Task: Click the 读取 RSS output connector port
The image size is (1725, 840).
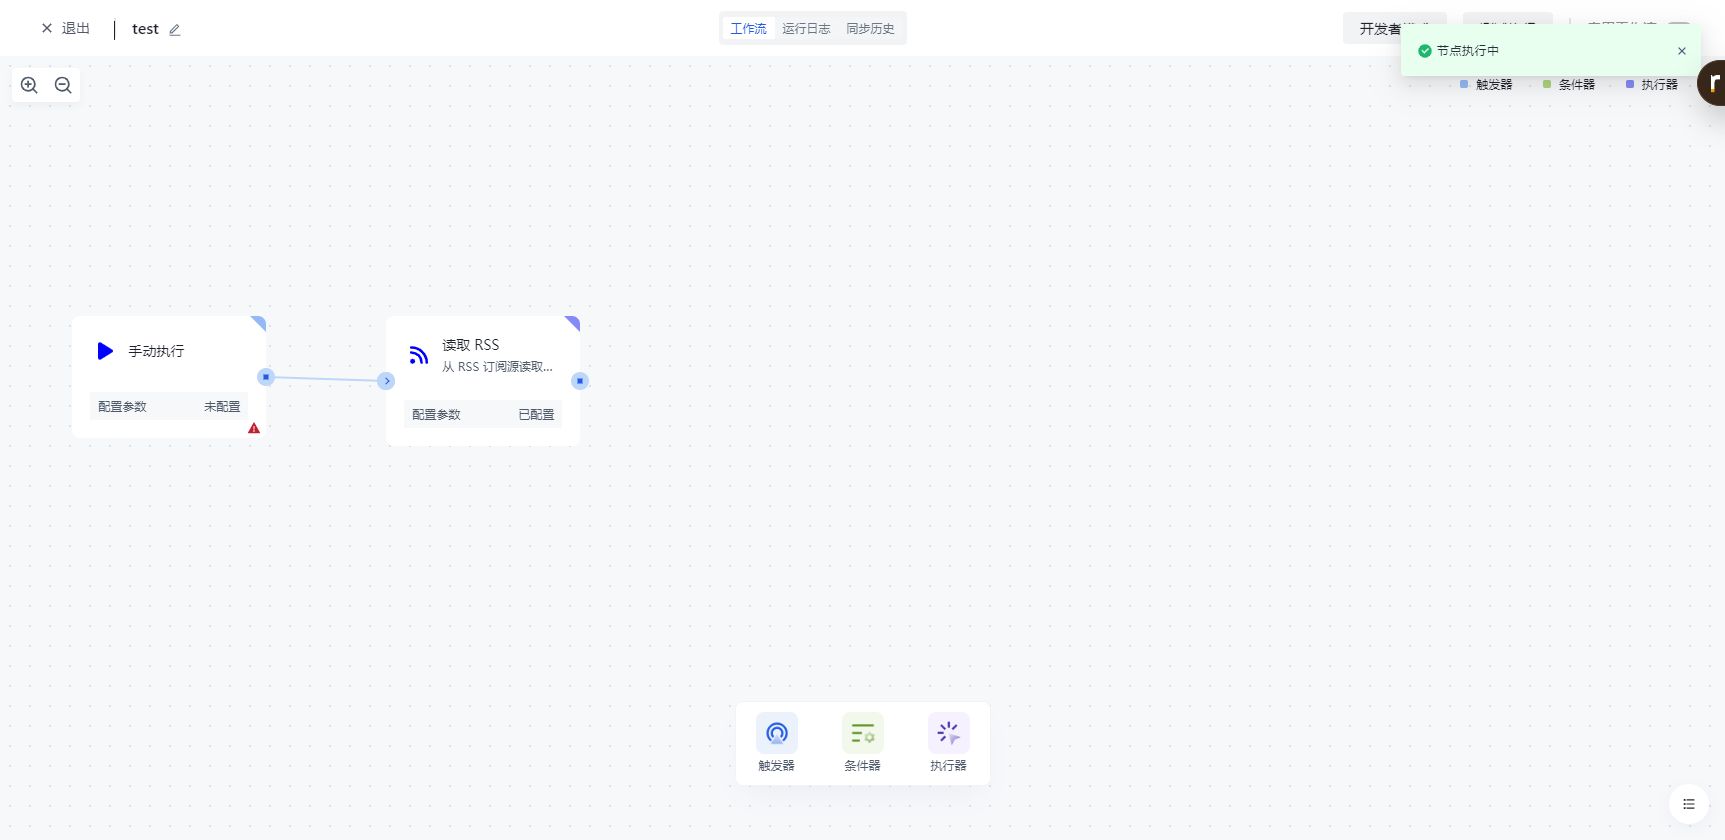Action: (580, 381)
